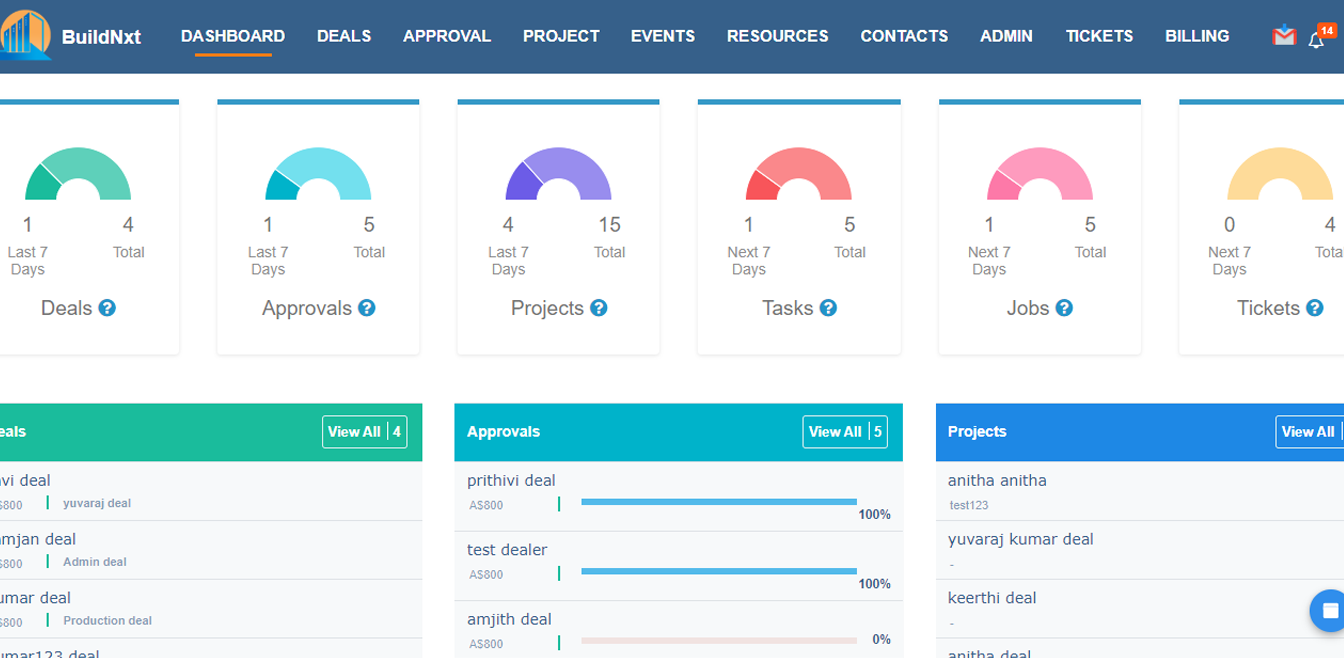Click the Tickets gauge chart

(1280, 174)
